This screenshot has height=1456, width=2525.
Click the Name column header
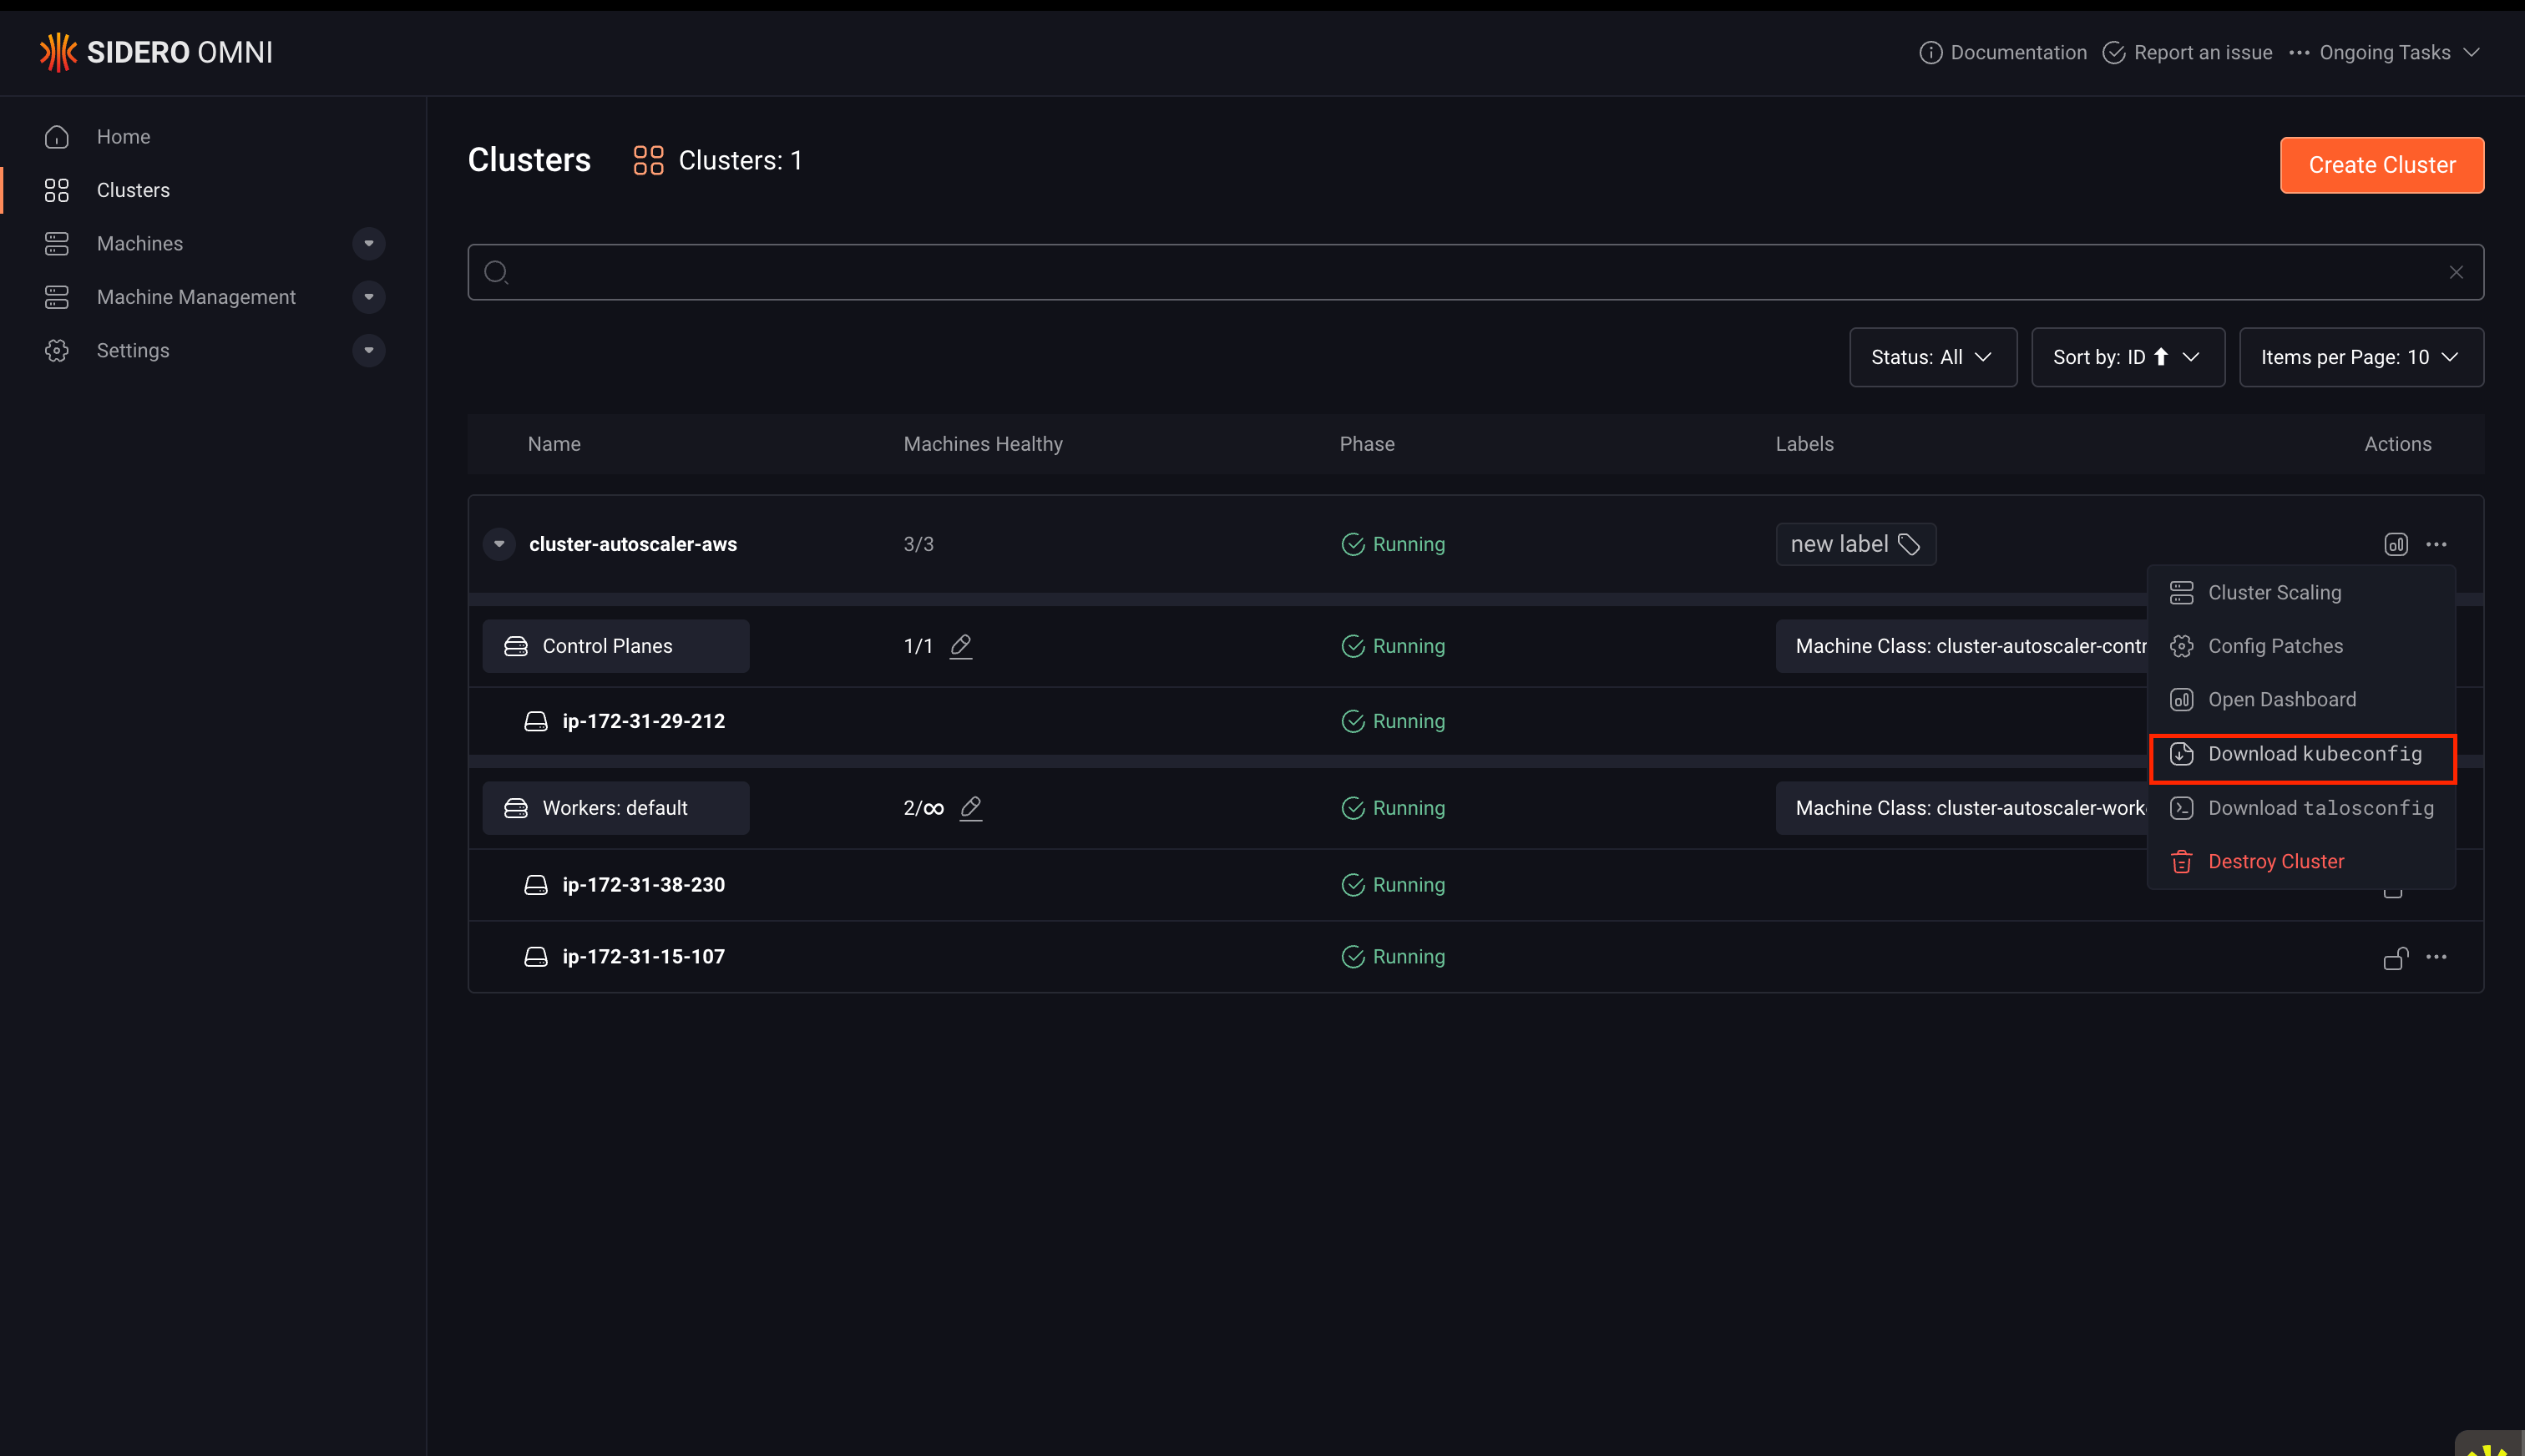click(x=554, y=444)
